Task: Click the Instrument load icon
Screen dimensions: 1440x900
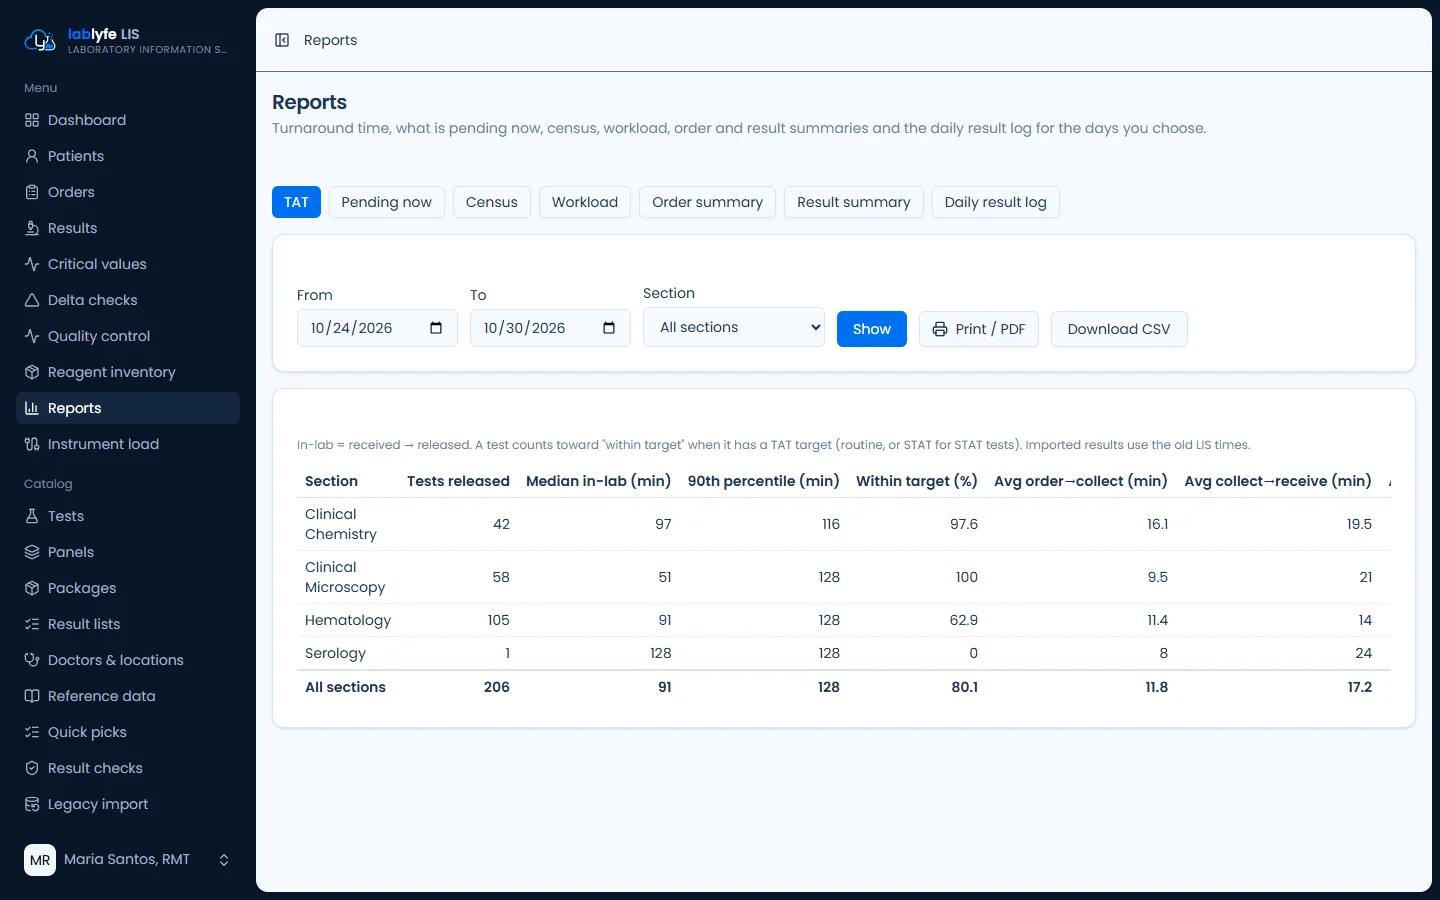Action: point(32,444)
